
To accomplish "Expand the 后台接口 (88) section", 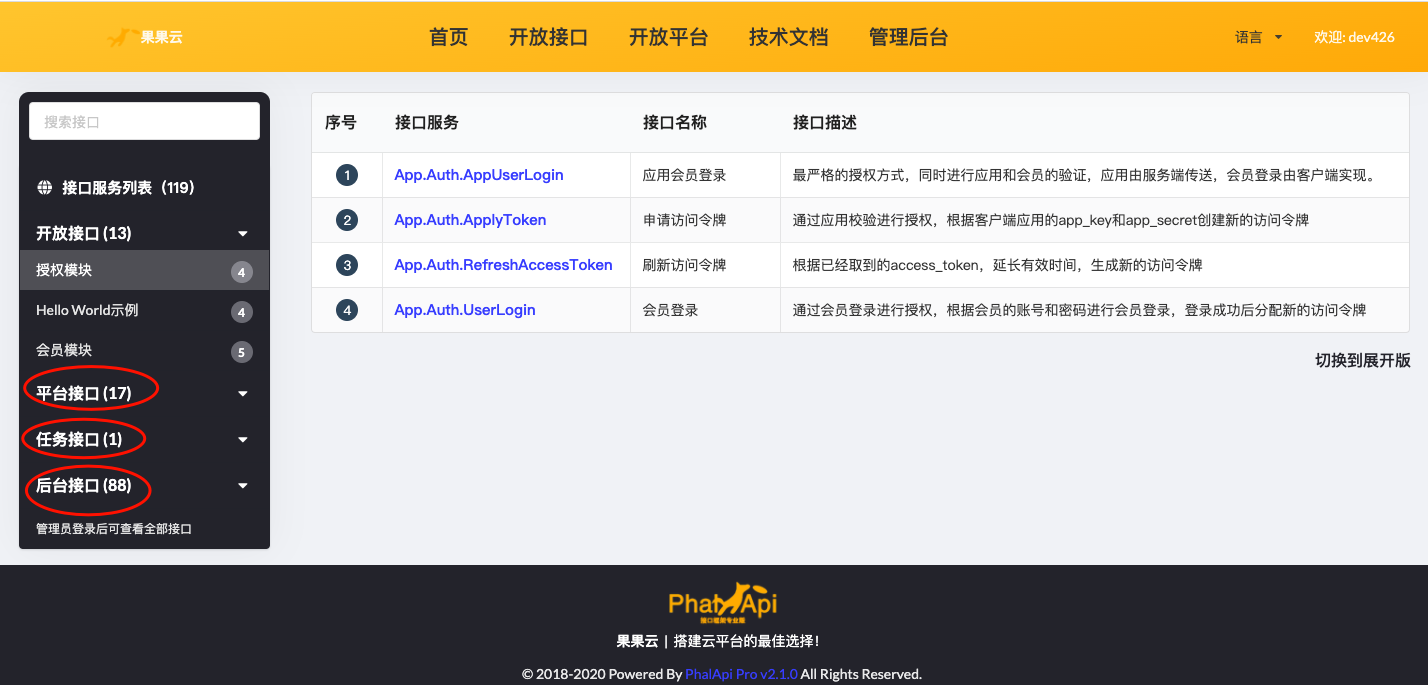I will coord(242,486).
